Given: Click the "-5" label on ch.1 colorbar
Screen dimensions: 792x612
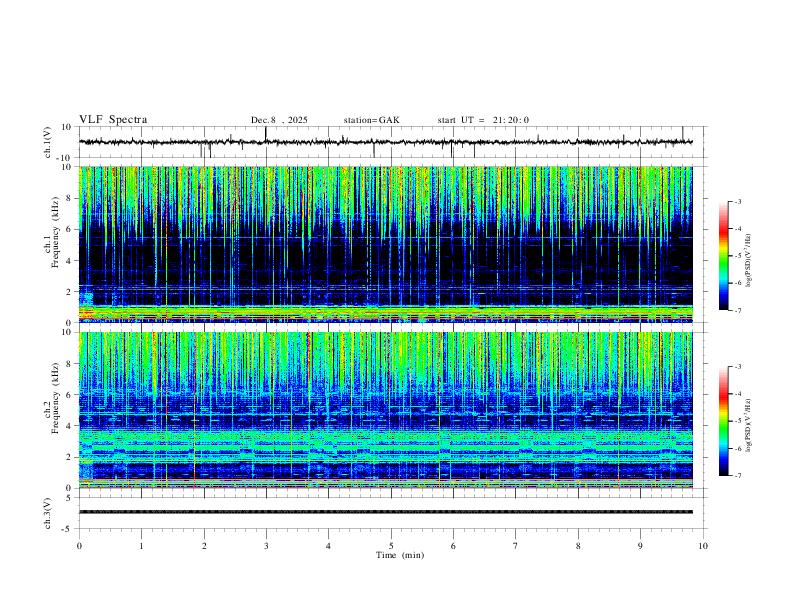Looking at the screenshot, I should tap(737, 256).
